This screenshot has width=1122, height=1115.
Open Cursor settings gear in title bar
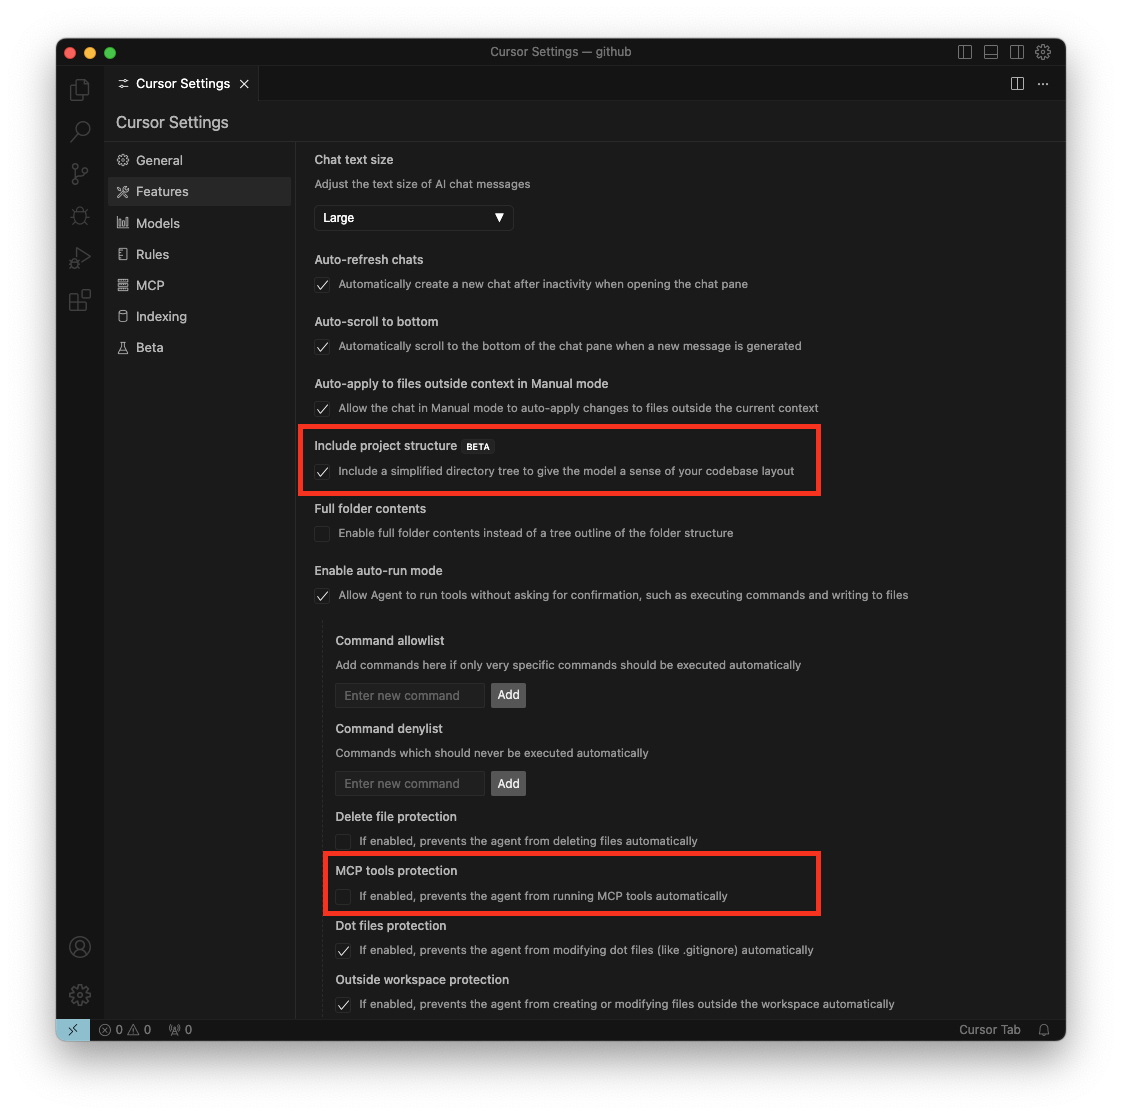[x=1043, y=52]
